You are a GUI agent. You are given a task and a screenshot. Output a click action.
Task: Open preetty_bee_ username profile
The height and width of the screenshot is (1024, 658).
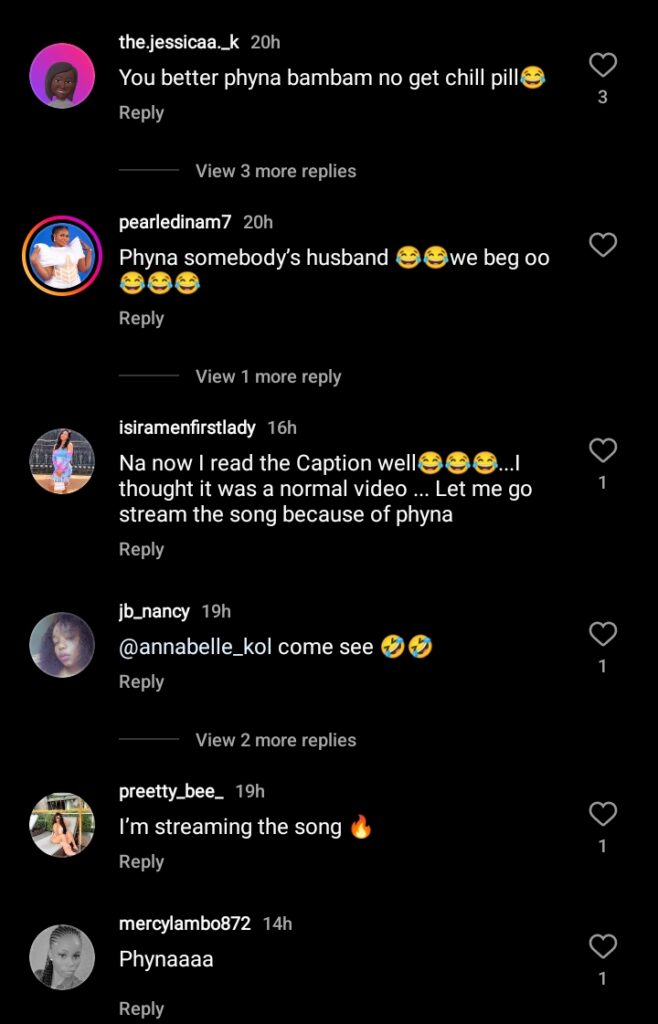(x=171, y=791)
